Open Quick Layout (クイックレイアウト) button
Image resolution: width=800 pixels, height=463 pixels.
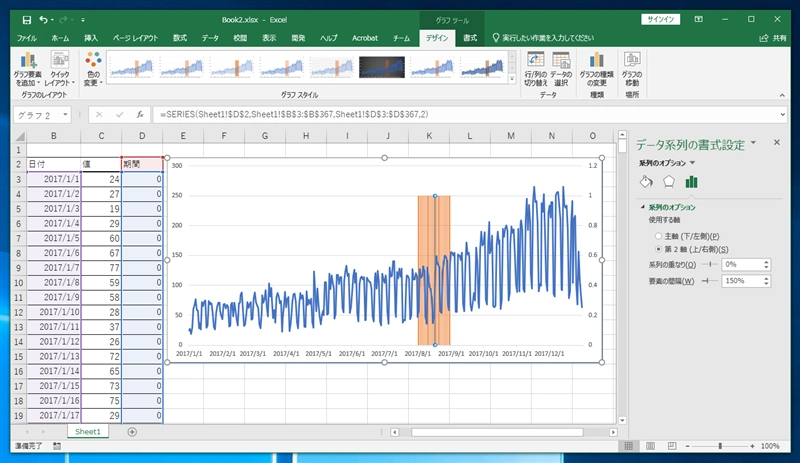pyautogui.click(x=60, y=69)
